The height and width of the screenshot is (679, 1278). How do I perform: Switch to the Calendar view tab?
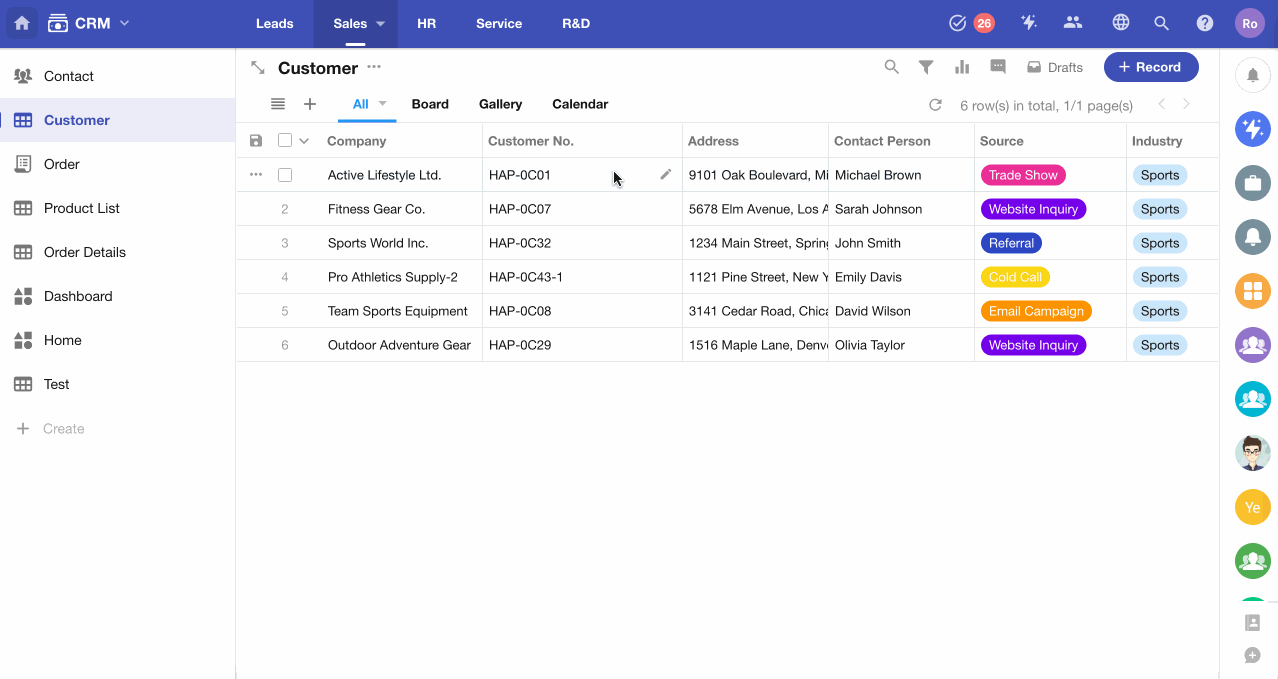(x=580, y=104)
